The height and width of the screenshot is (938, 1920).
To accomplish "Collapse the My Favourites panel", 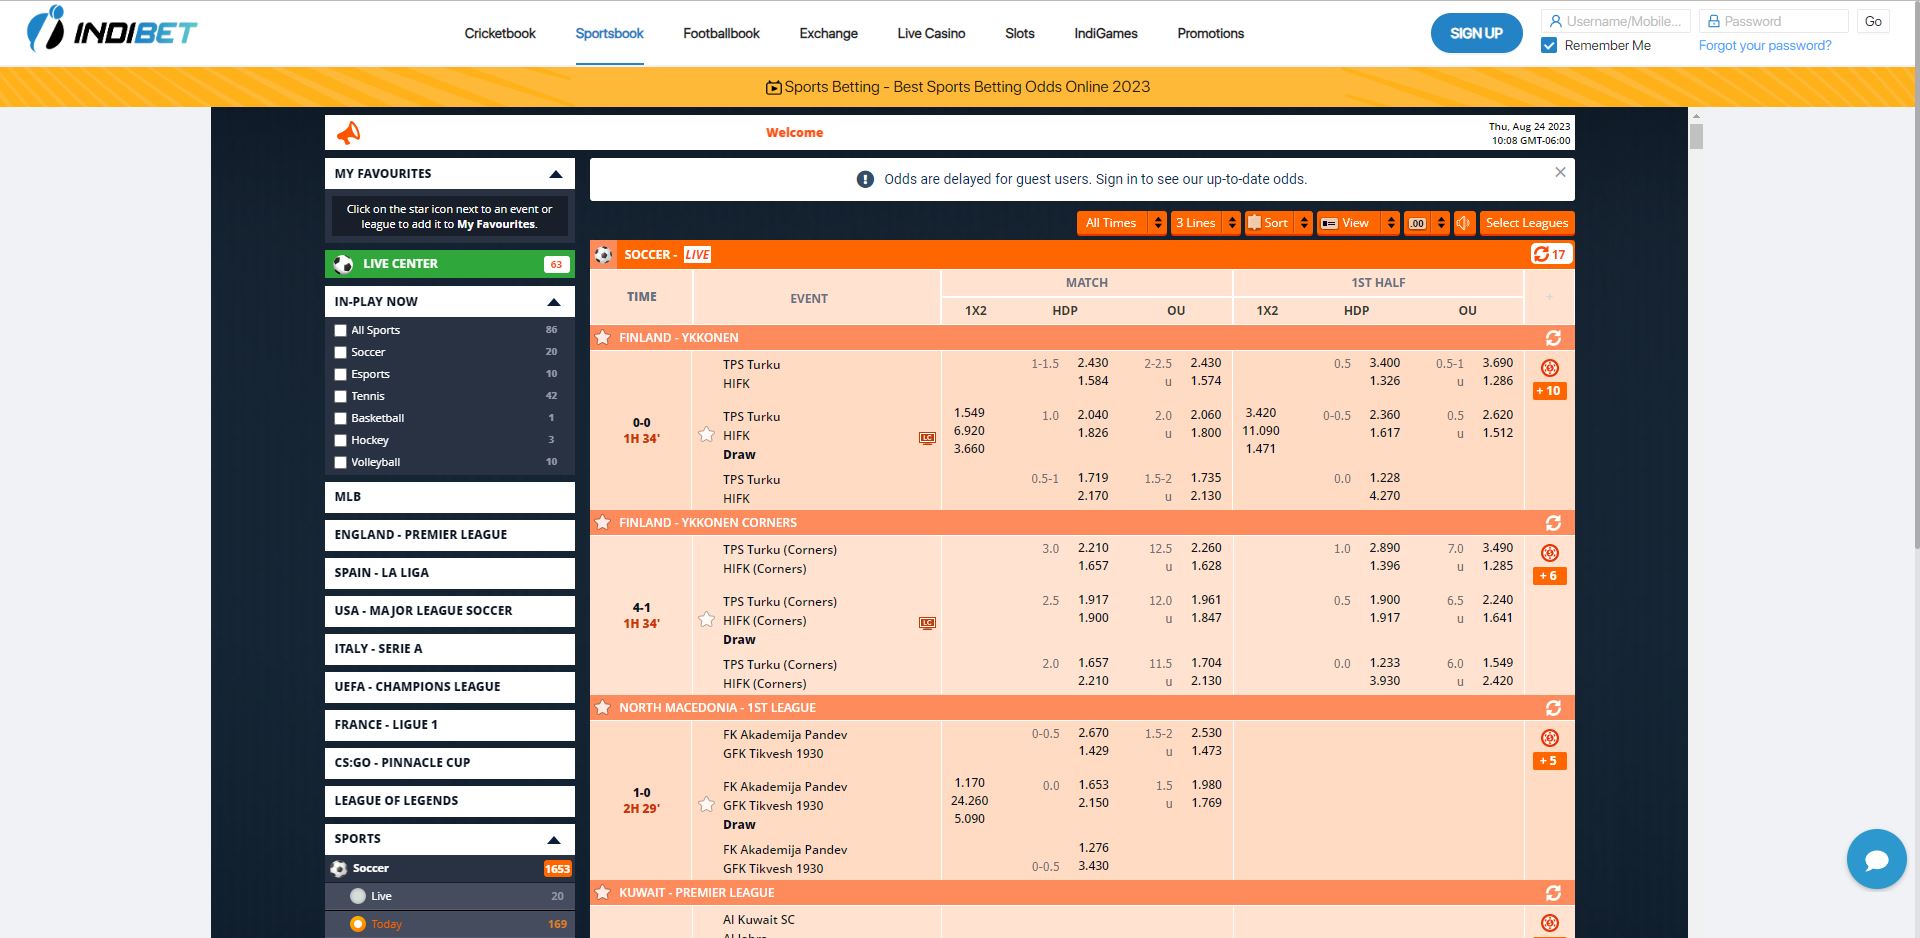I will (x=556, y=174).
